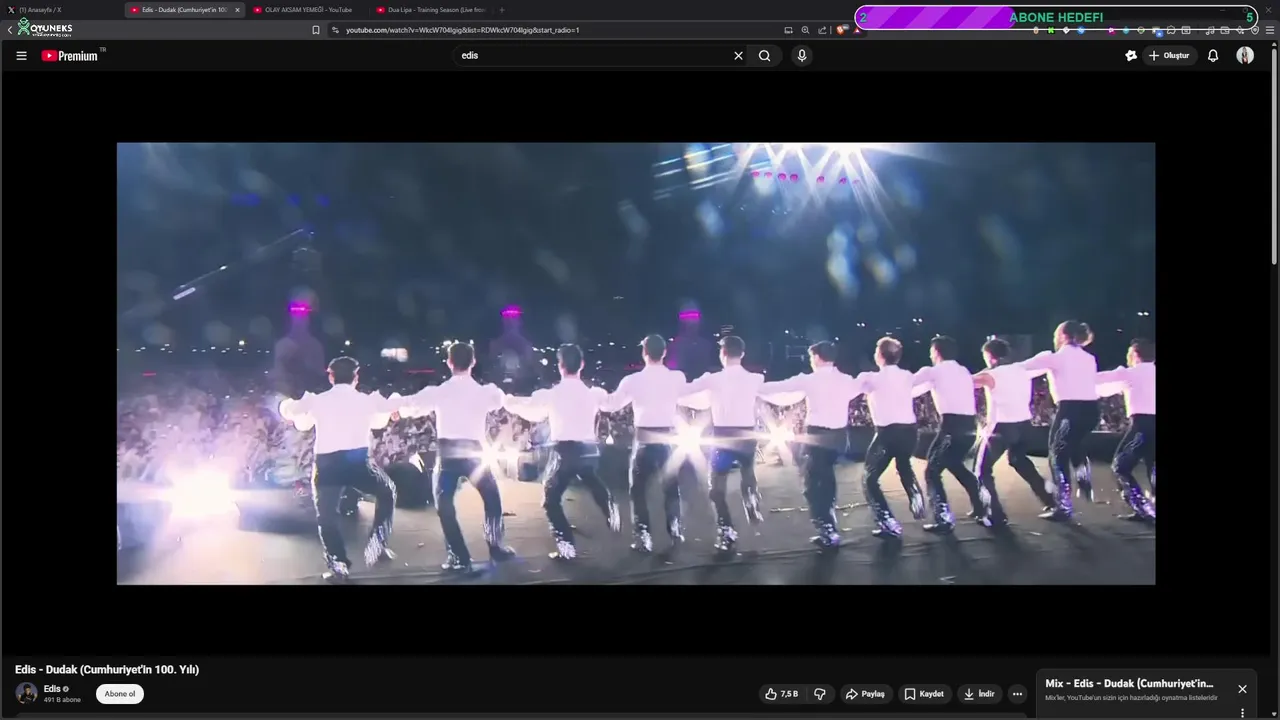Open Mix - Edis - Dudak playlist title
This screenshot has height=720, width=1280.
[x=1129, y=684]
